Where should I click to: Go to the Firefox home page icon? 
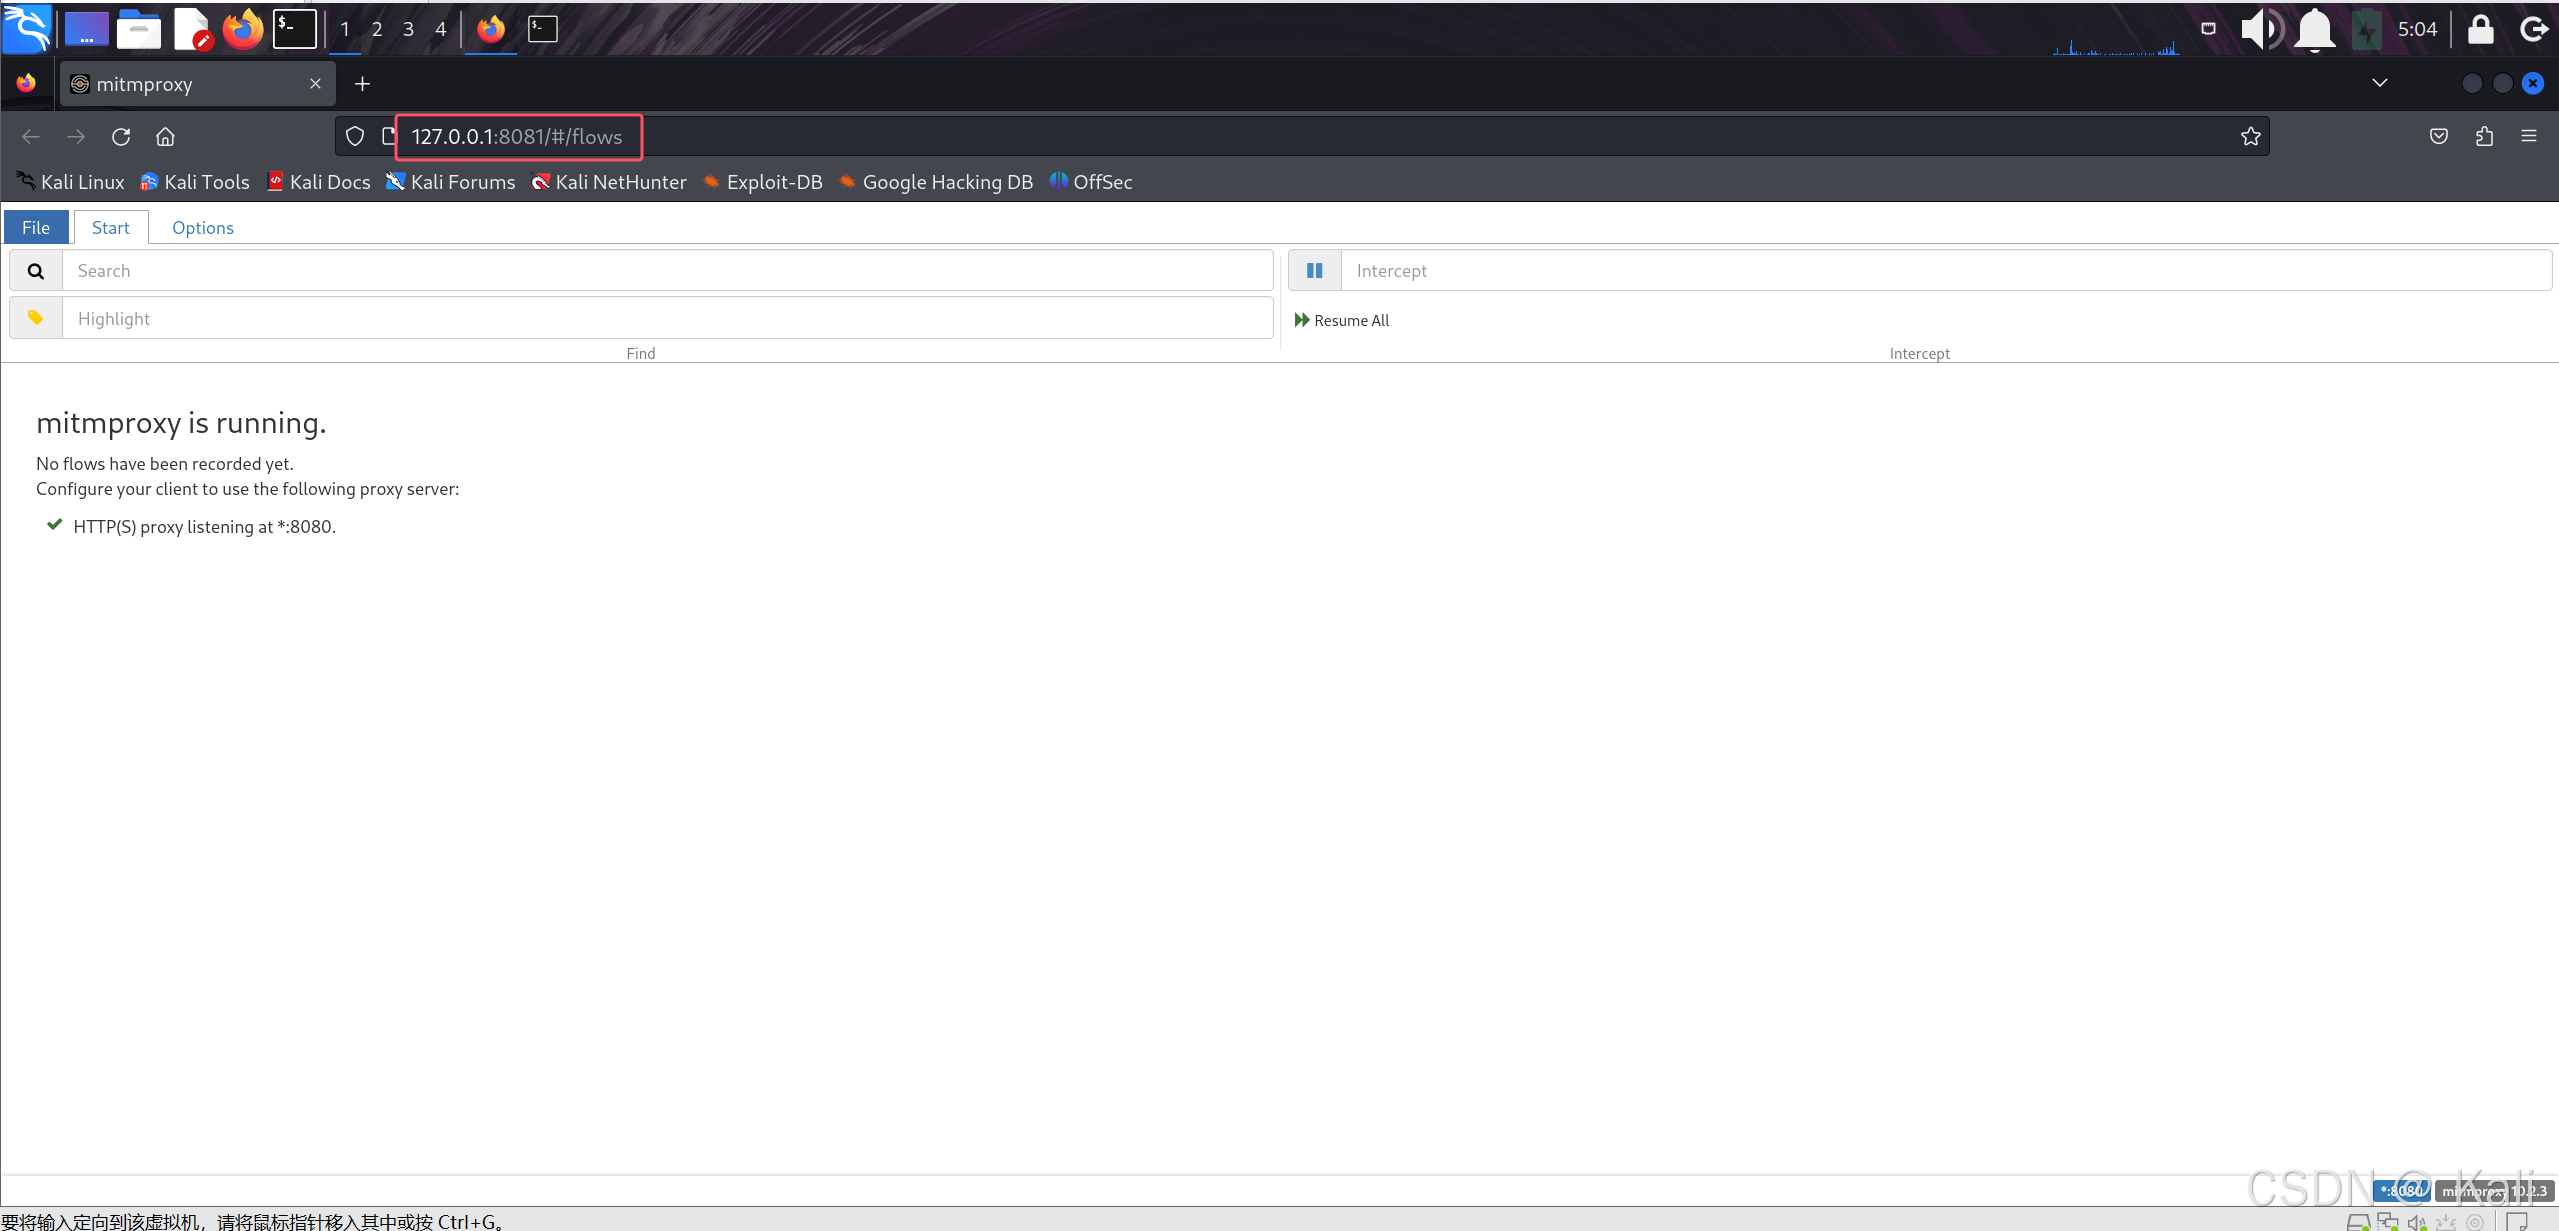pyautogui.click(x=165, y=137)
